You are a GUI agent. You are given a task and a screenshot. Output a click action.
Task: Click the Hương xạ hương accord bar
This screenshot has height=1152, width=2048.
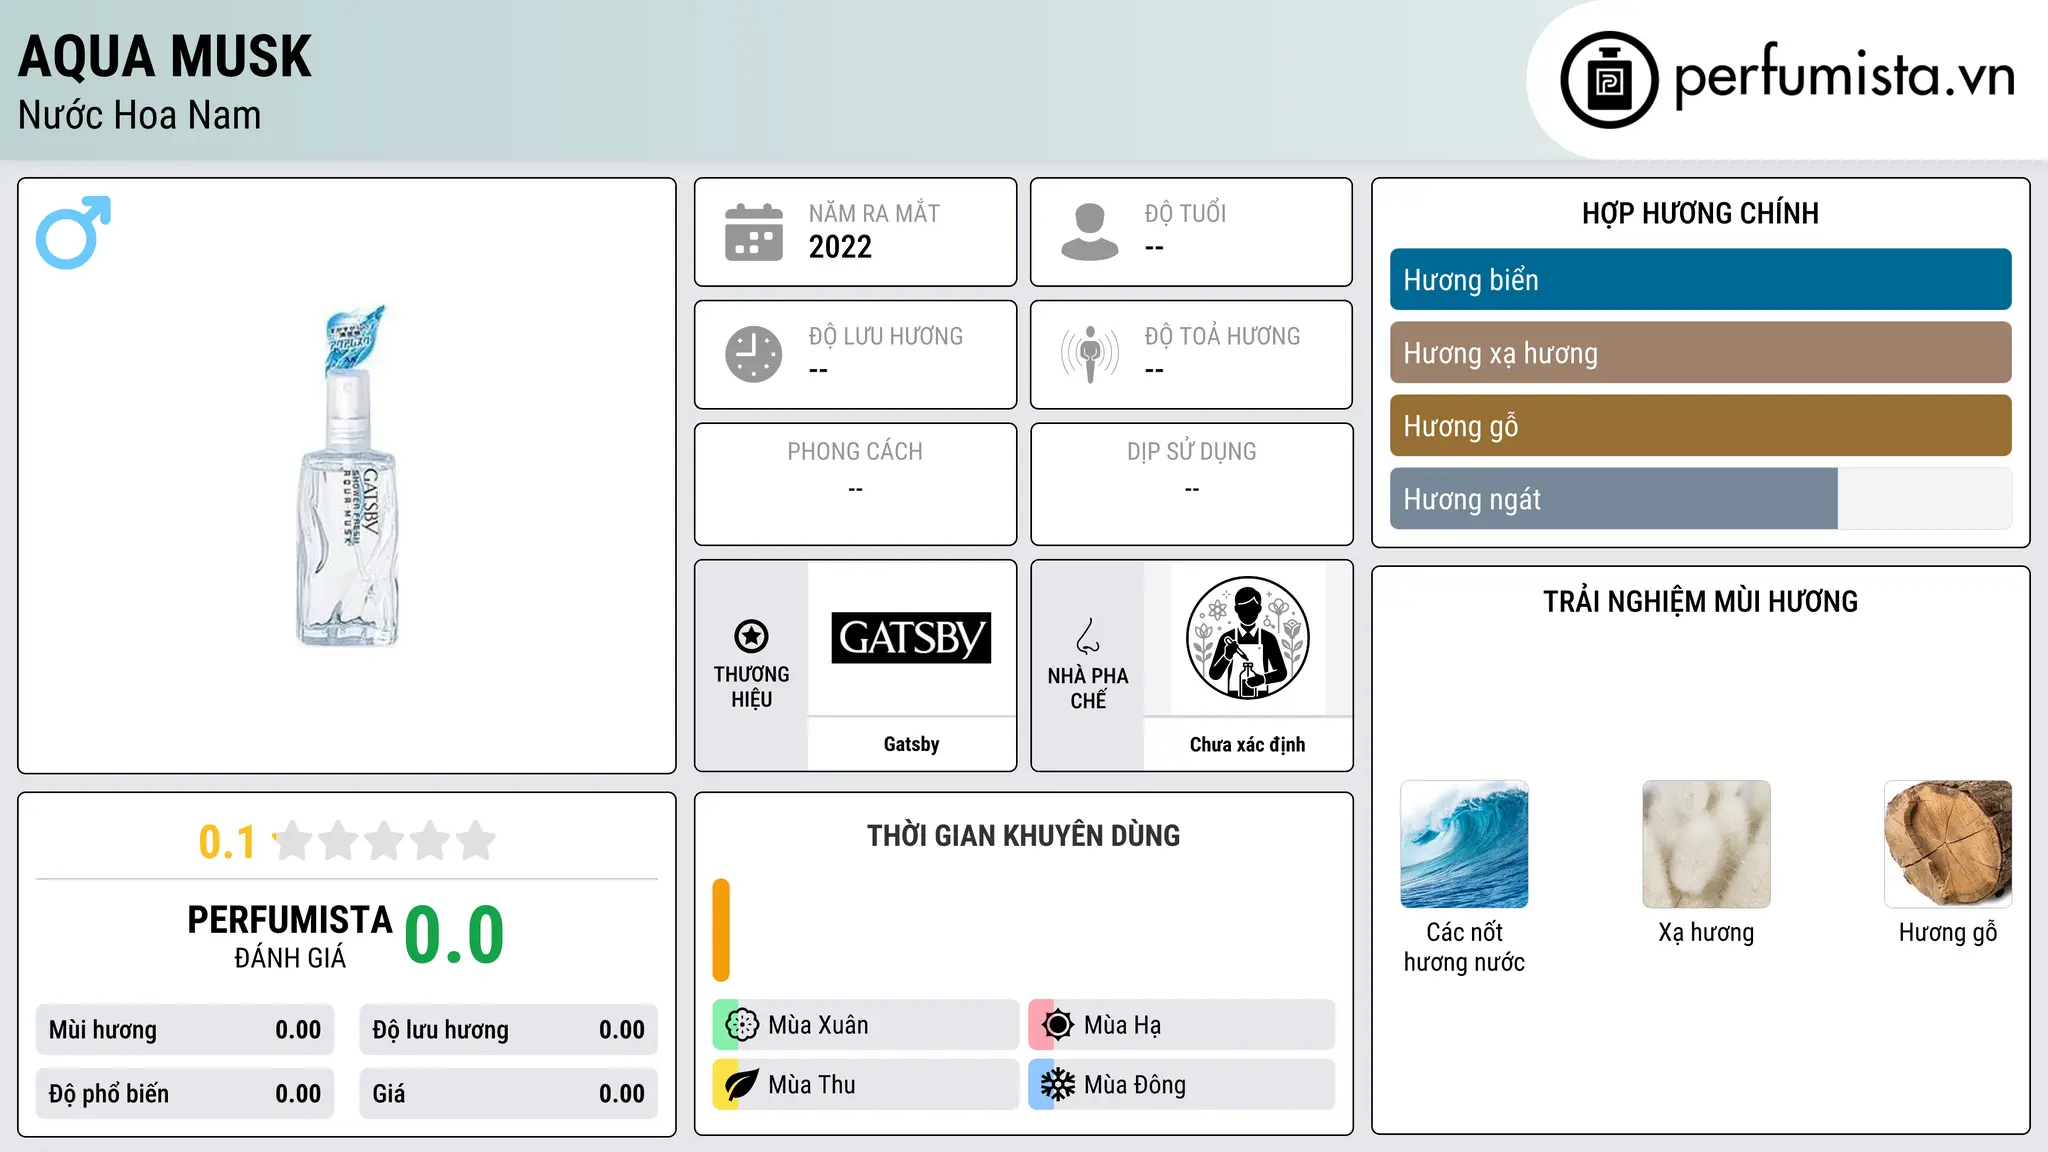click(x=1700, y=353)
